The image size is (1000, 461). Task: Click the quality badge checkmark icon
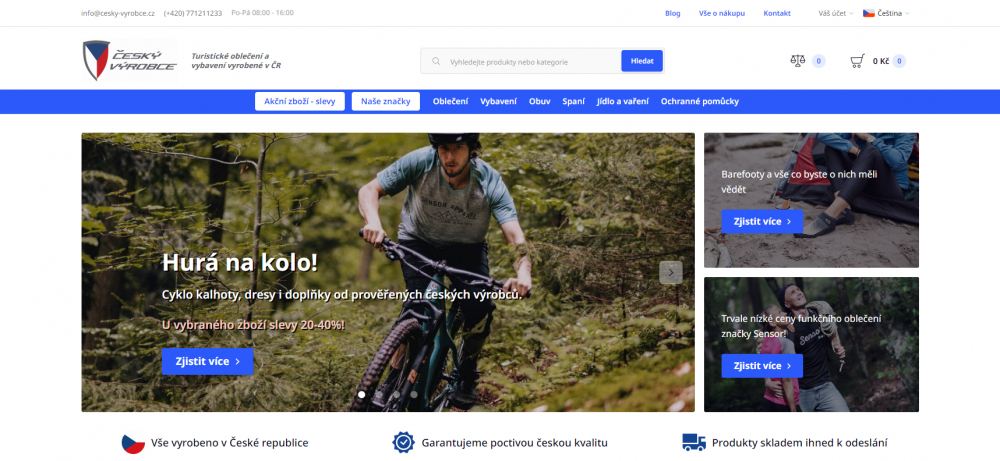[403, 443]
